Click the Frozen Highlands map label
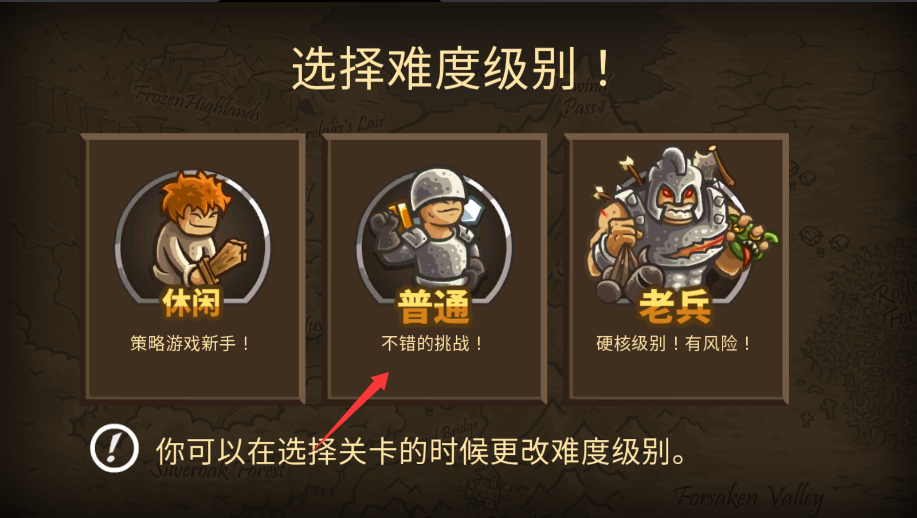The width and height of the screenshot is (917, 518). tap(198, 101)
